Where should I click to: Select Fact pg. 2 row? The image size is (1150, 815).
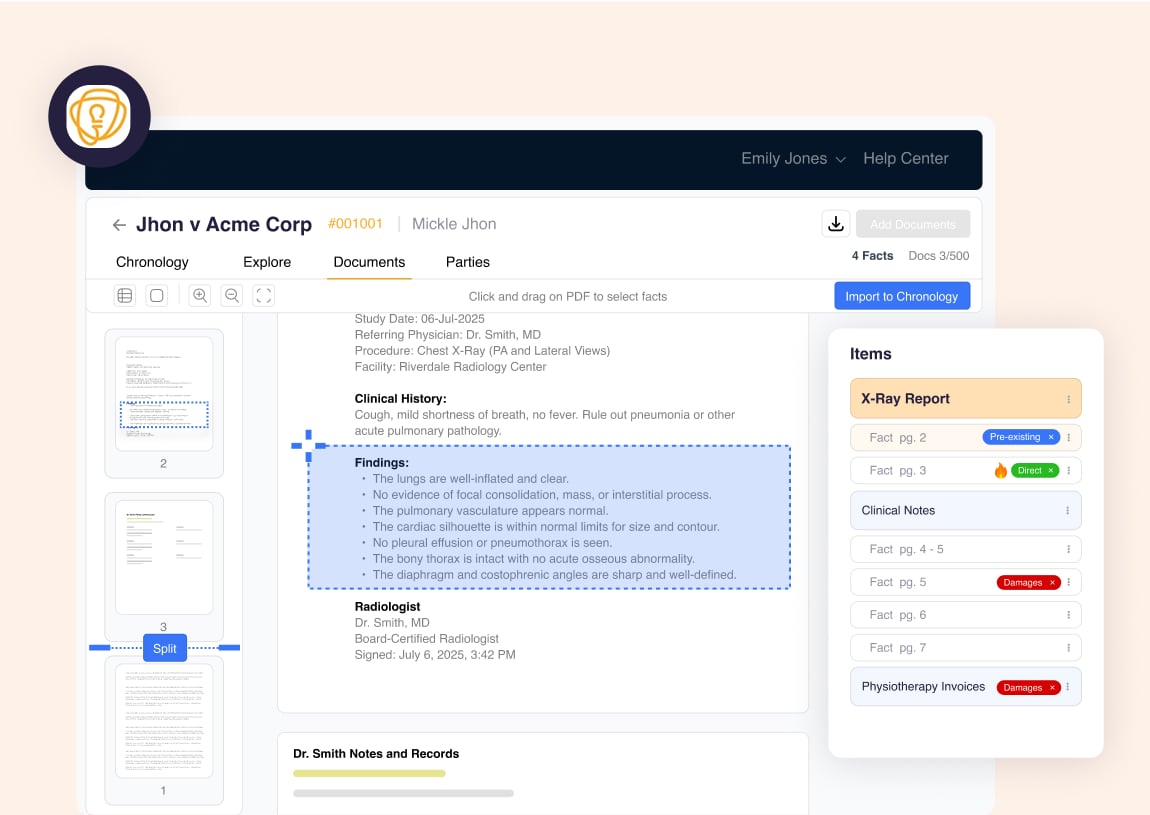[965, 437]
